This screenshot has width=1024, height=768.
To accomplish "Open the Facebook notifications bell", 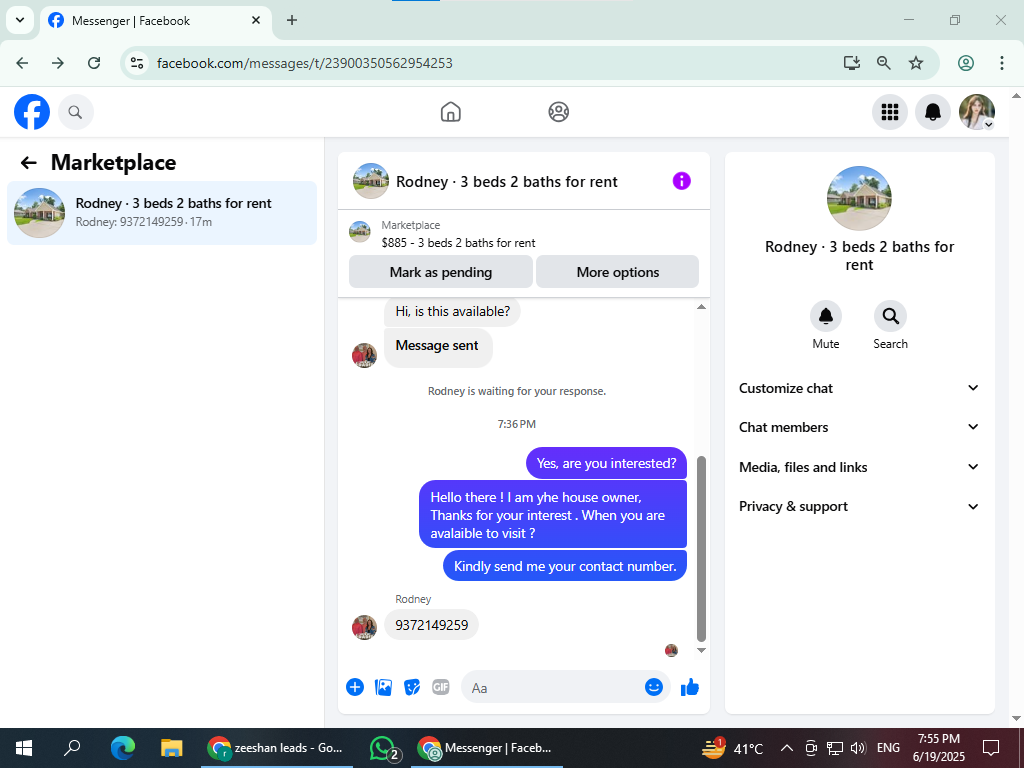I will click(933, 112).
